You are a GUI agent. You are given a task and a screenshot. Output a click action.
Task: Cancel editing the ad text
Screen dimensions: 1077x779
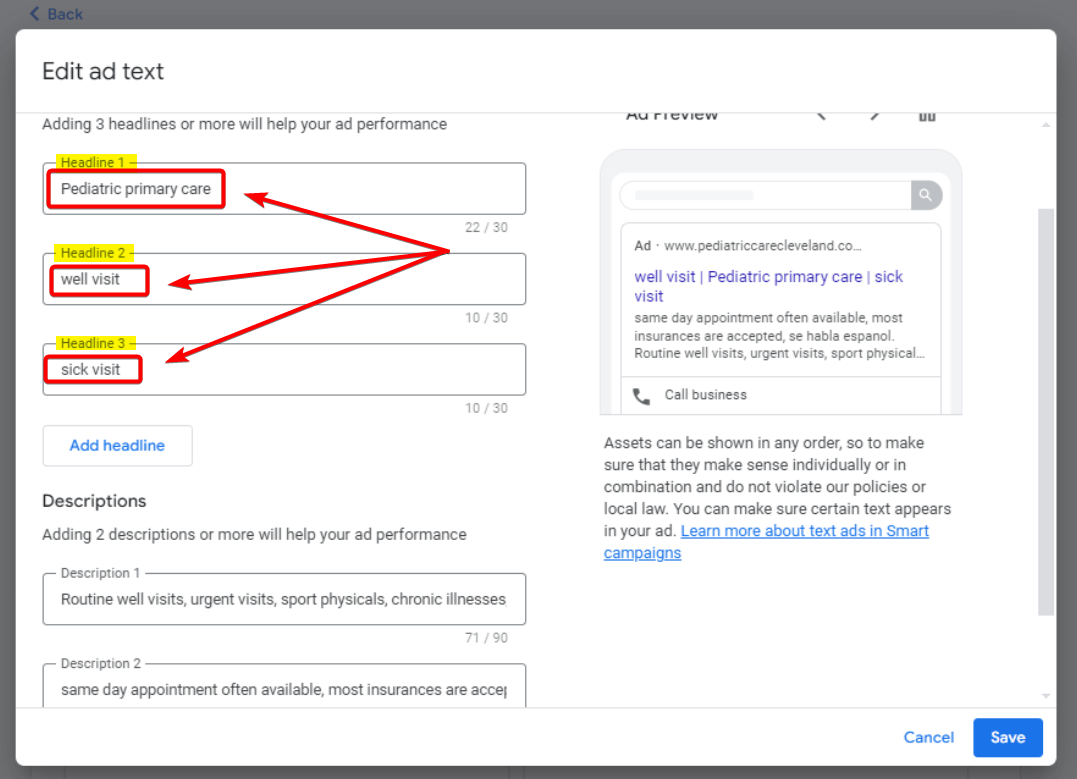point(928,738)
